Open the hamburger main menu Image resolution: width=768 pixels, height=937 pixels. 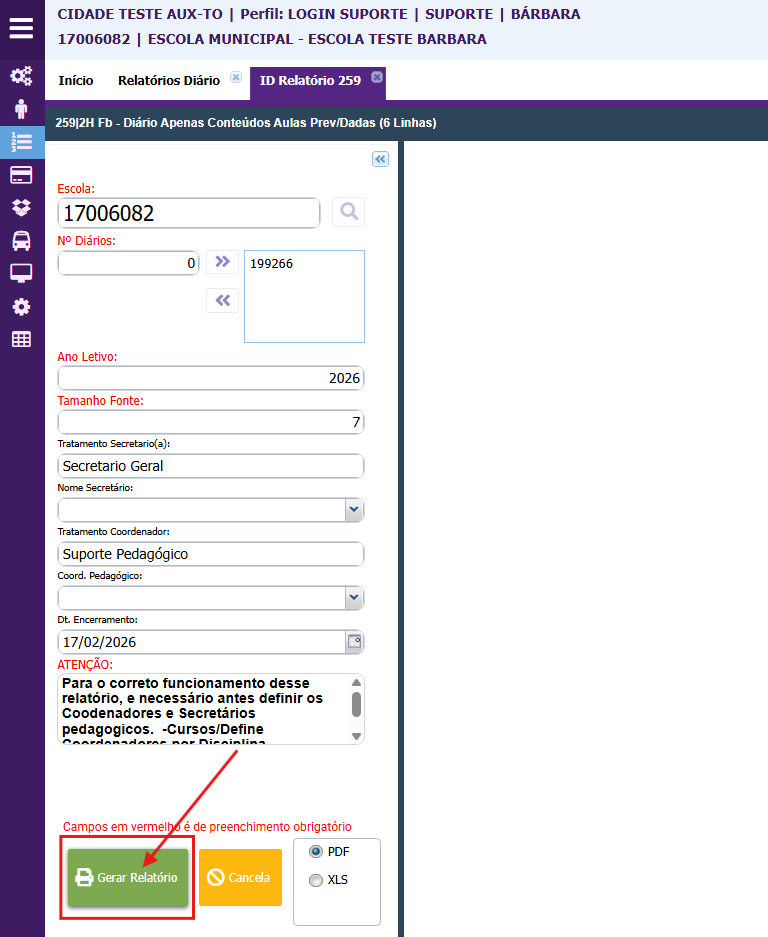(21, 27)
